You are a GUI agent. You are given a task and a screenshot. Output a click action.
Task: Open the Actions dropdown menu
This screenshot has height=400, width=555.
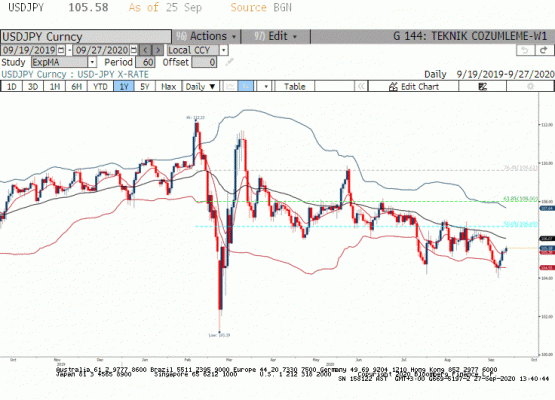206,36
